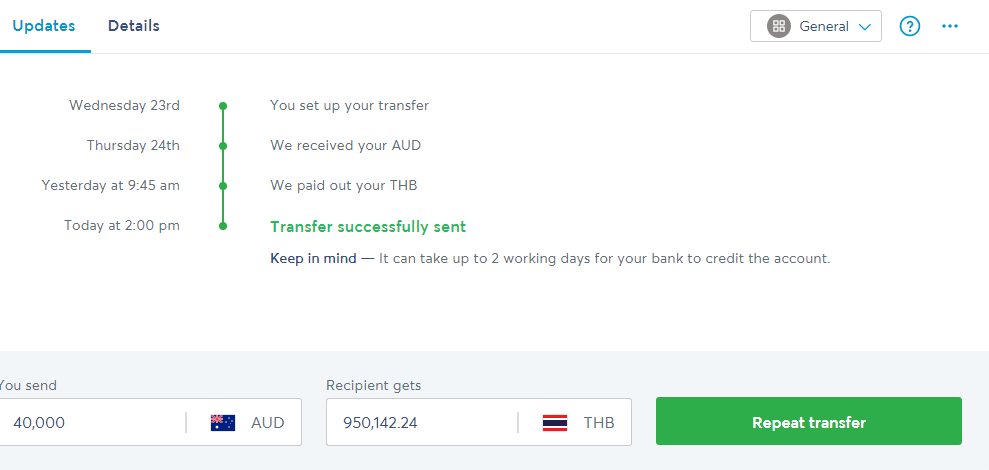Click the AUD currency code label
Viewport: 989px width, 470px height.
click(x=268, y=423)
